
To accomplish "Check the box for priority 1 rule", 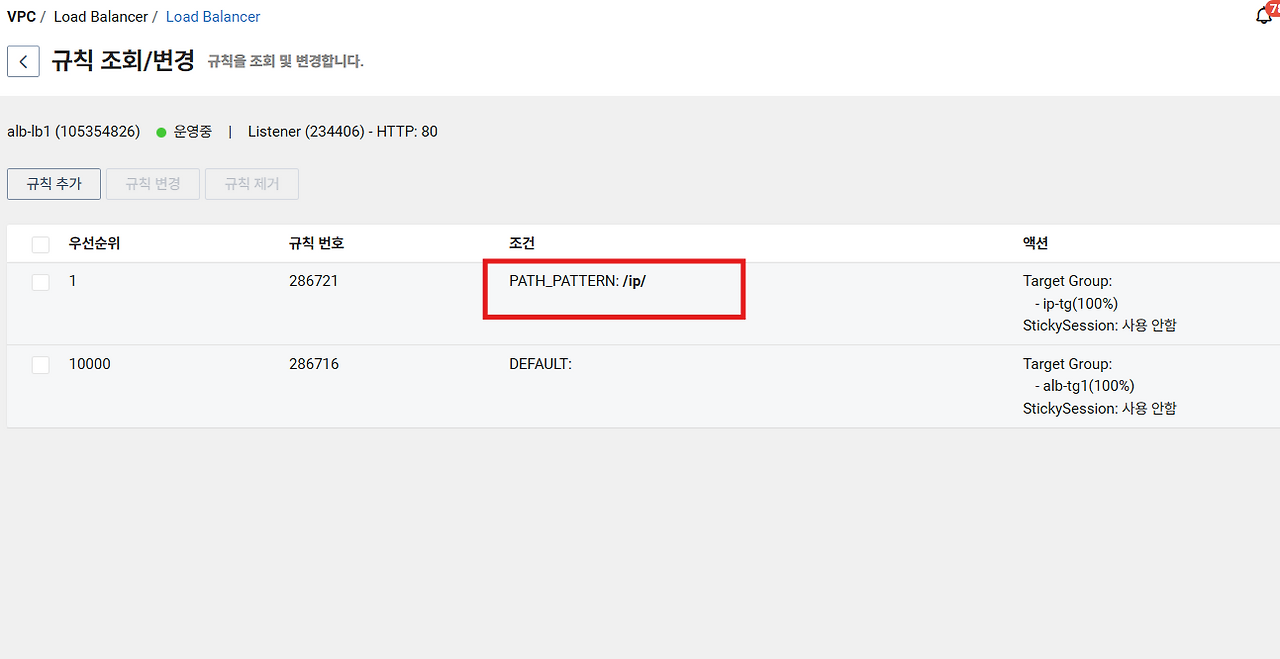I will (40, 282).
